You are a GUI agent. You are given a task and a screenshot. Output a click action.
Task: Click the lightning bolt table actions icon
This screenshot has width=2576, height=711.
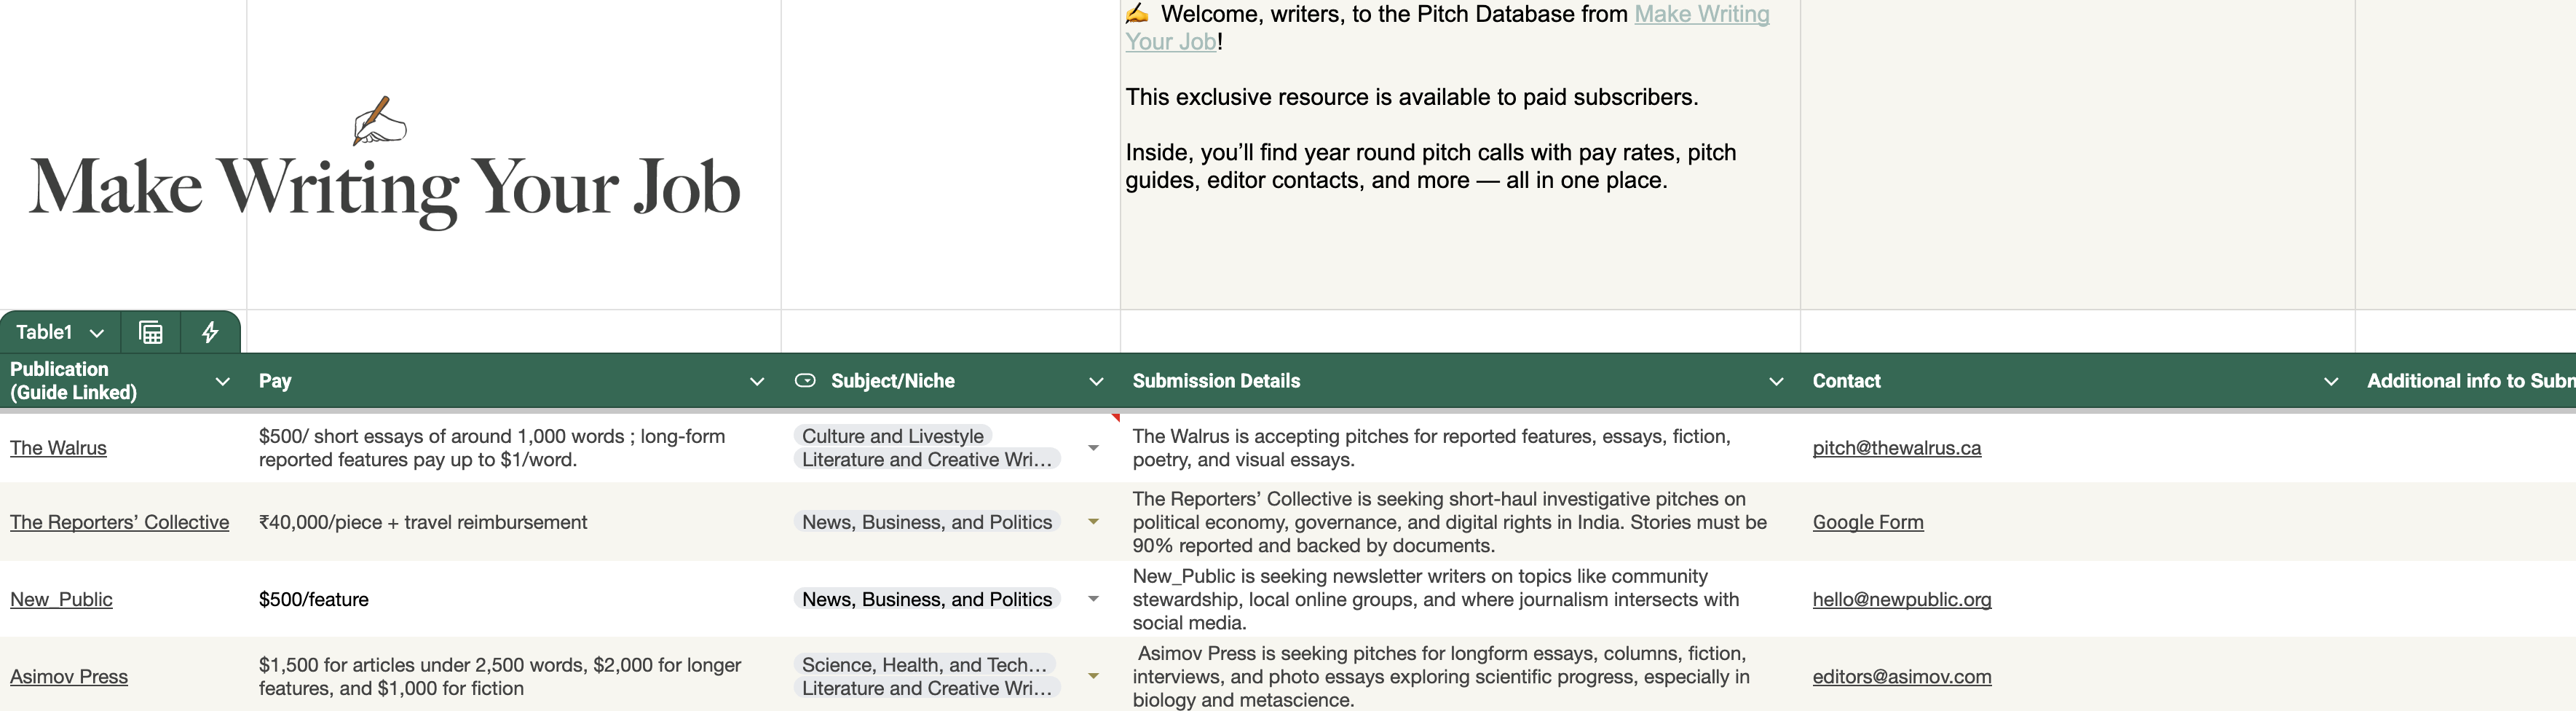click(210, 333)
